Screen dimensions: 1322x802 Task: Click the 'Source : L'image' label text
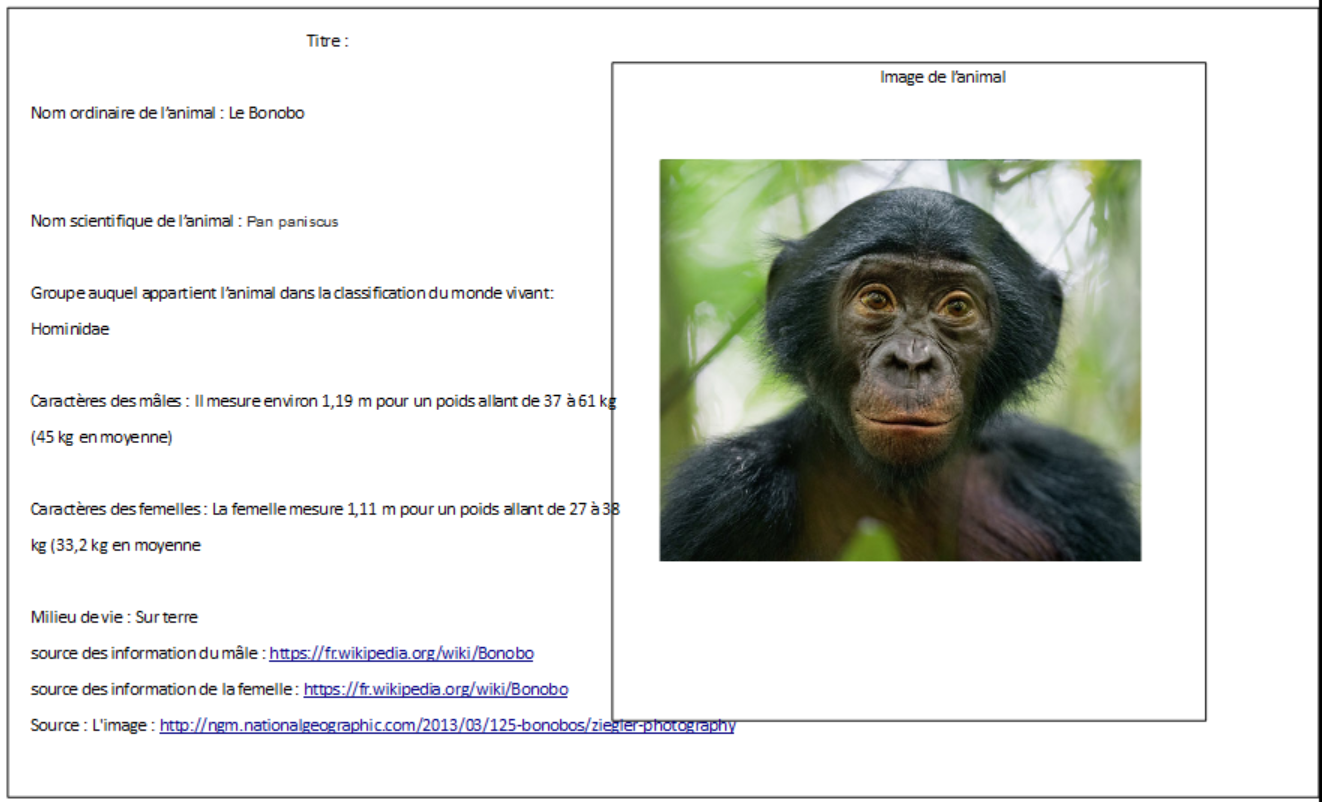(92, 725)
